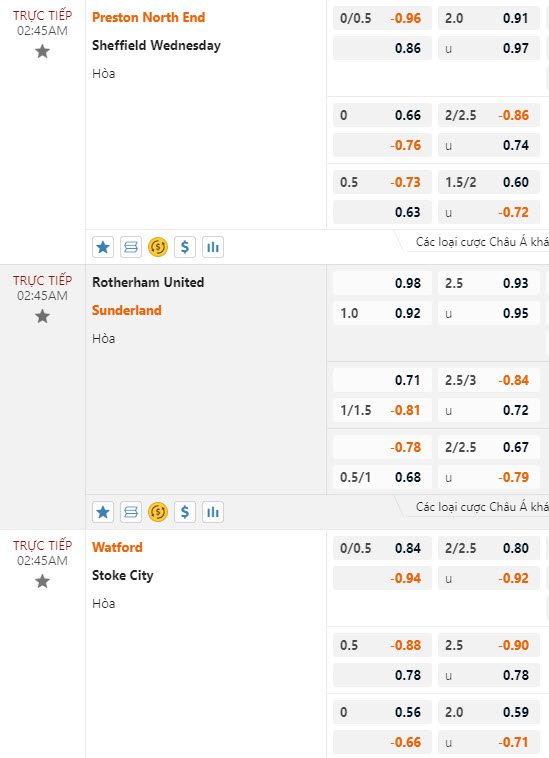Click dollar sign icon under Preston match
Viewport: 549px width, 758px height.
(x=185, y=247)
